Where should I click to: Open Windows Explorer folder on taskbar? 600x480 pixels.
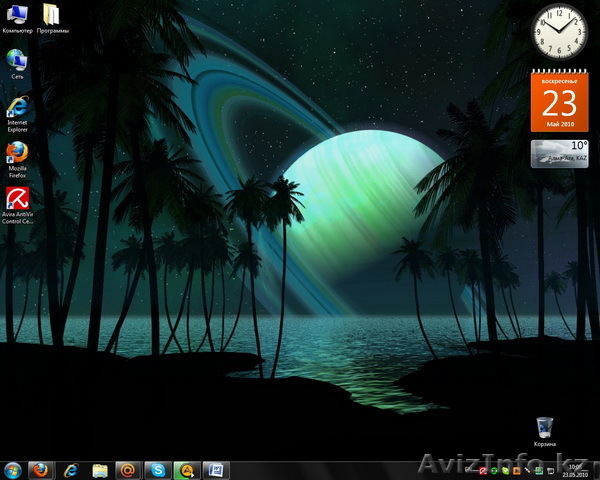(99, 469)
